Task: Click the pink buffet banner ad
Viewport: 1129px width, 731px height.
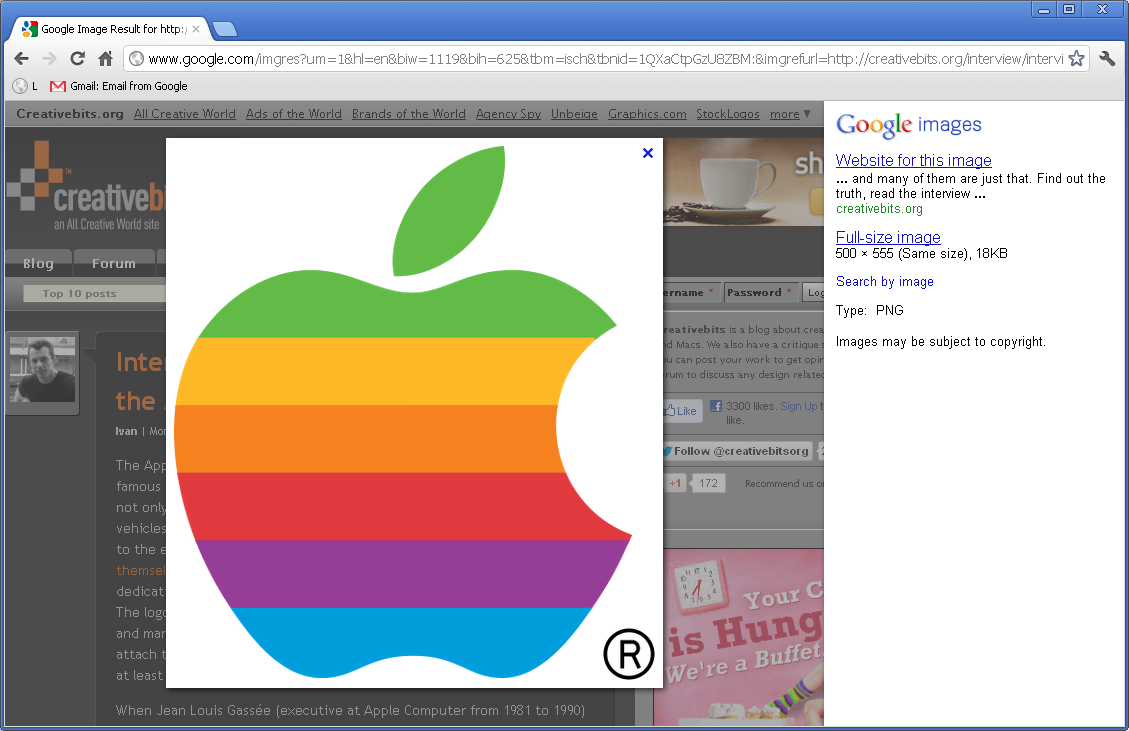Action: (x=739, y=637)
